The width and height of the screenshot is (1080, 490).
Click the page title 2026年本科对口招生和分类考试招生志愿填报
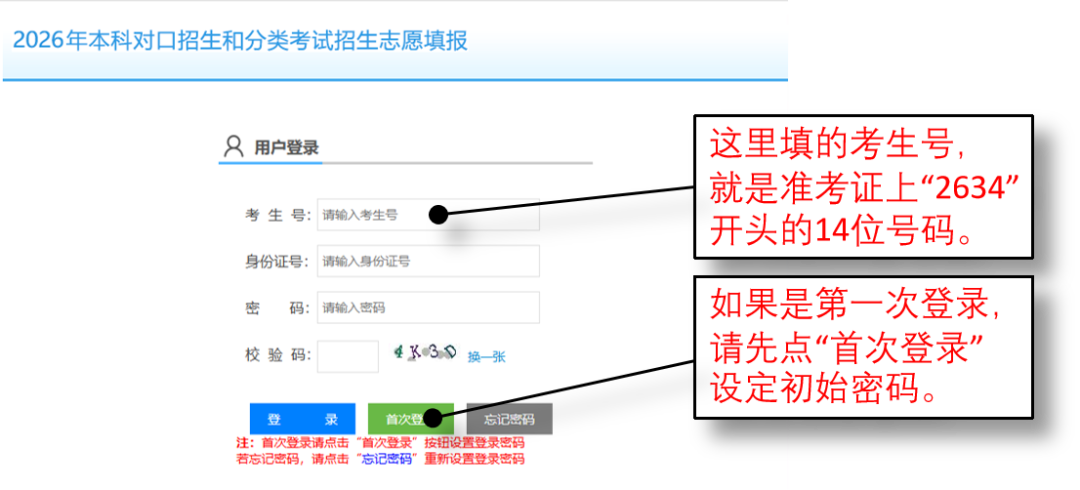[x=240, y=41]
